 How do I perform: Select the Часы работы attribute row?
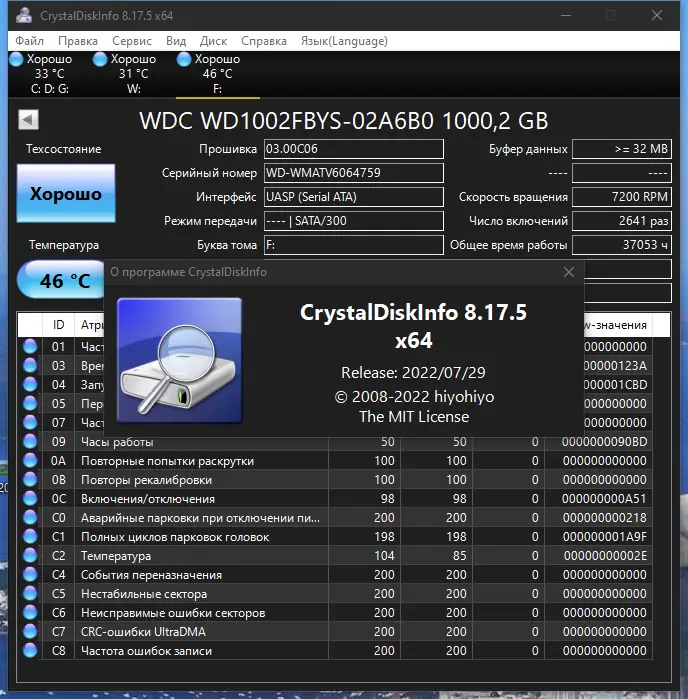coord(335,442)
